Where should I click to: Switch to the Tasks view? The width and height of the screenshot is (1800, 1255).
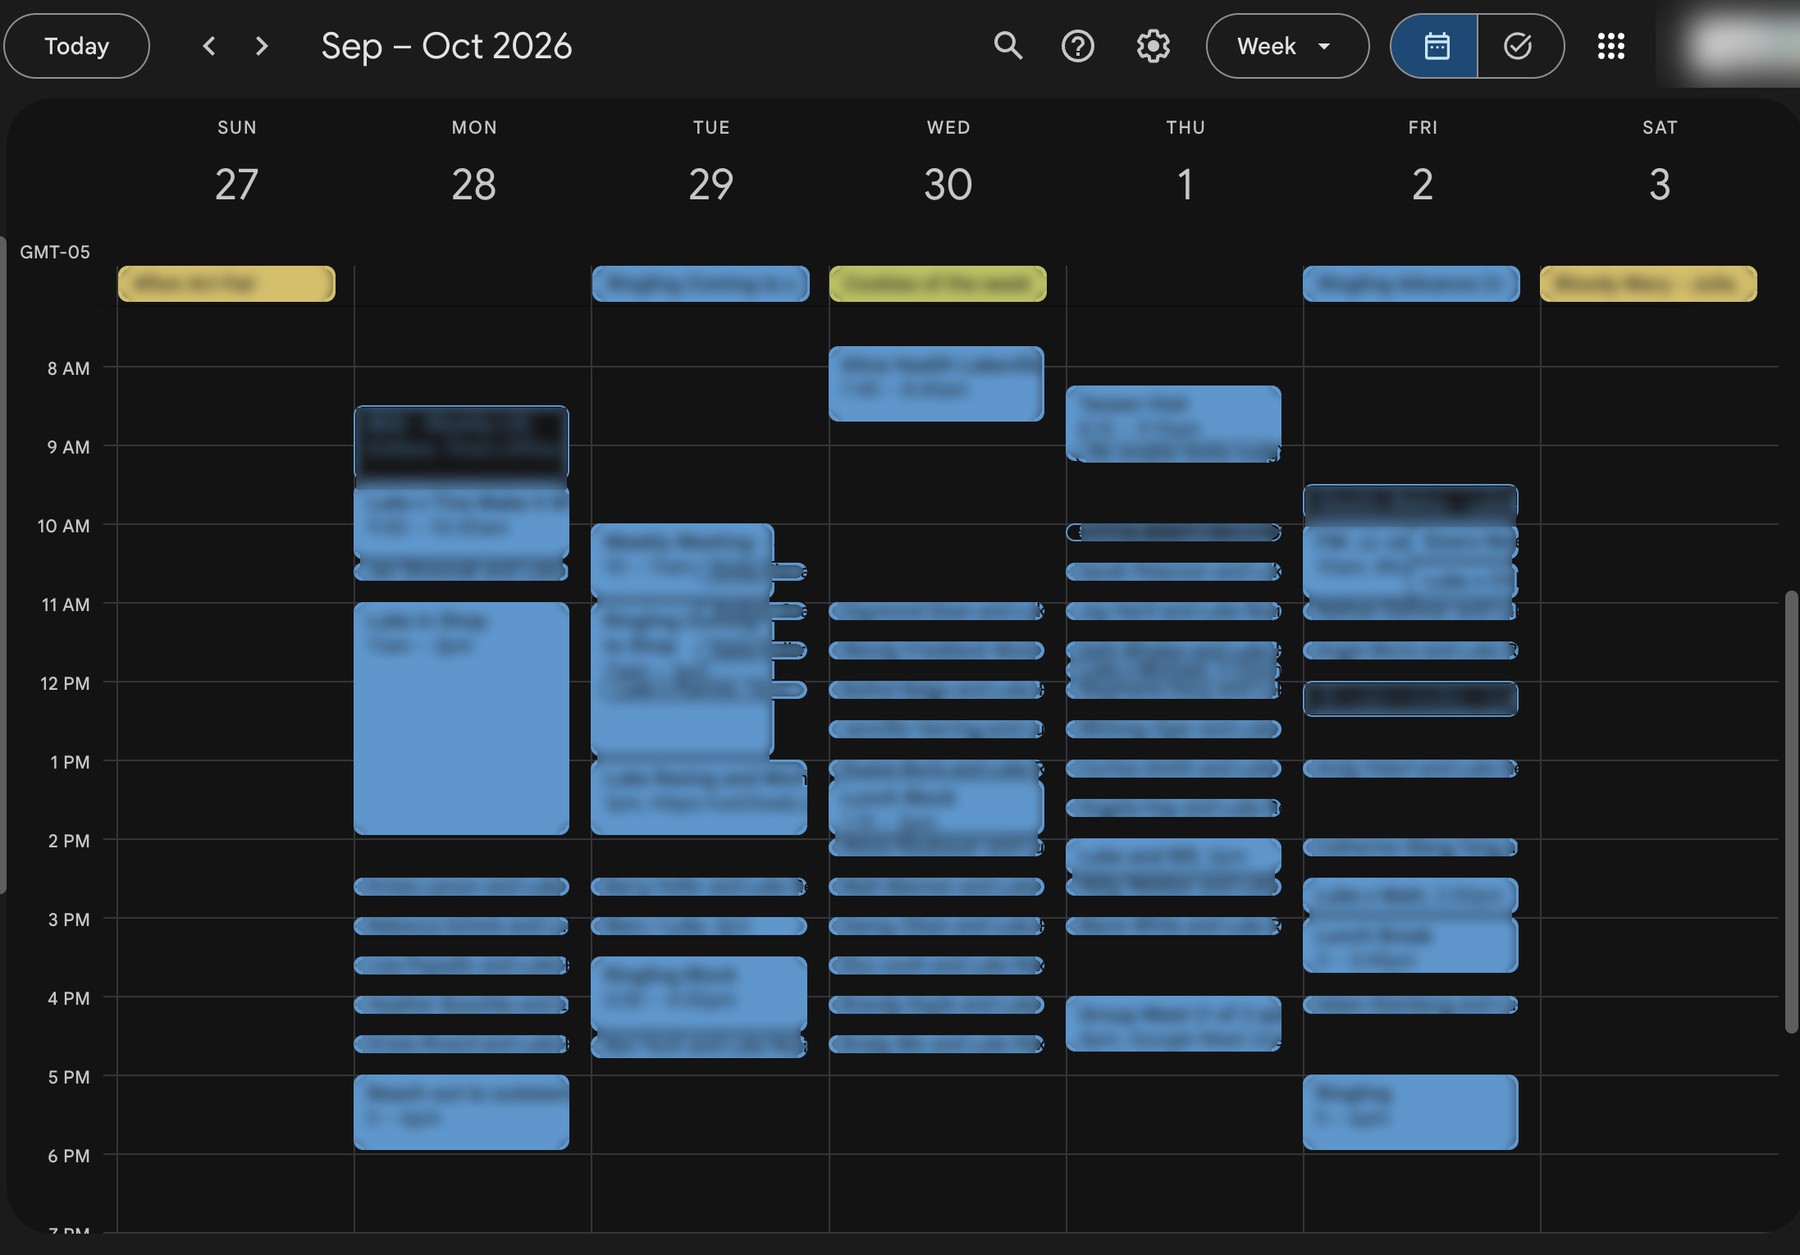click(1520, 46)
